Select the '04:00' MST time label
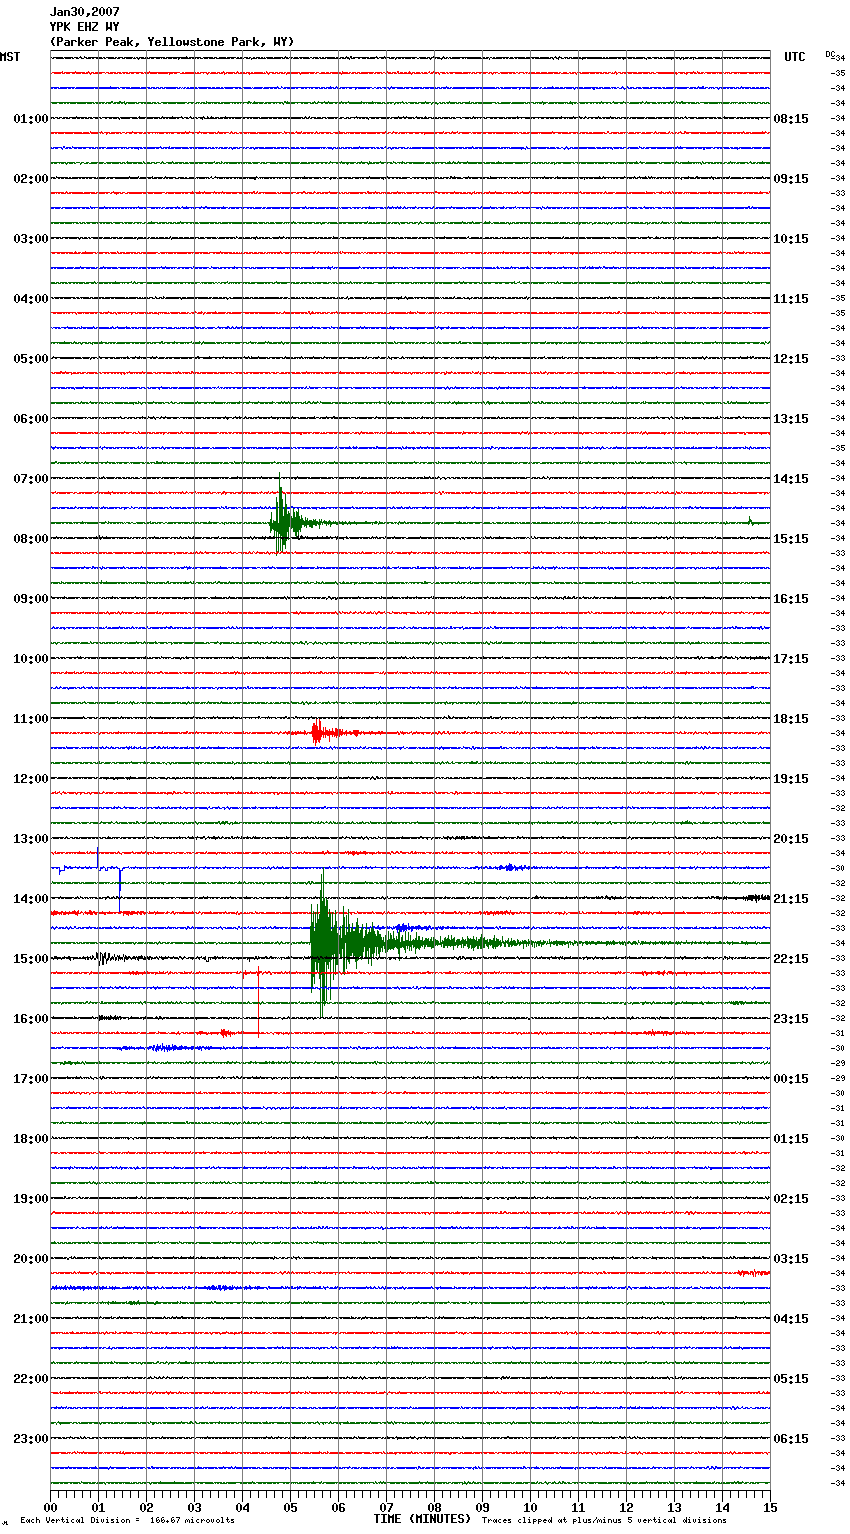 click(31, 299)
